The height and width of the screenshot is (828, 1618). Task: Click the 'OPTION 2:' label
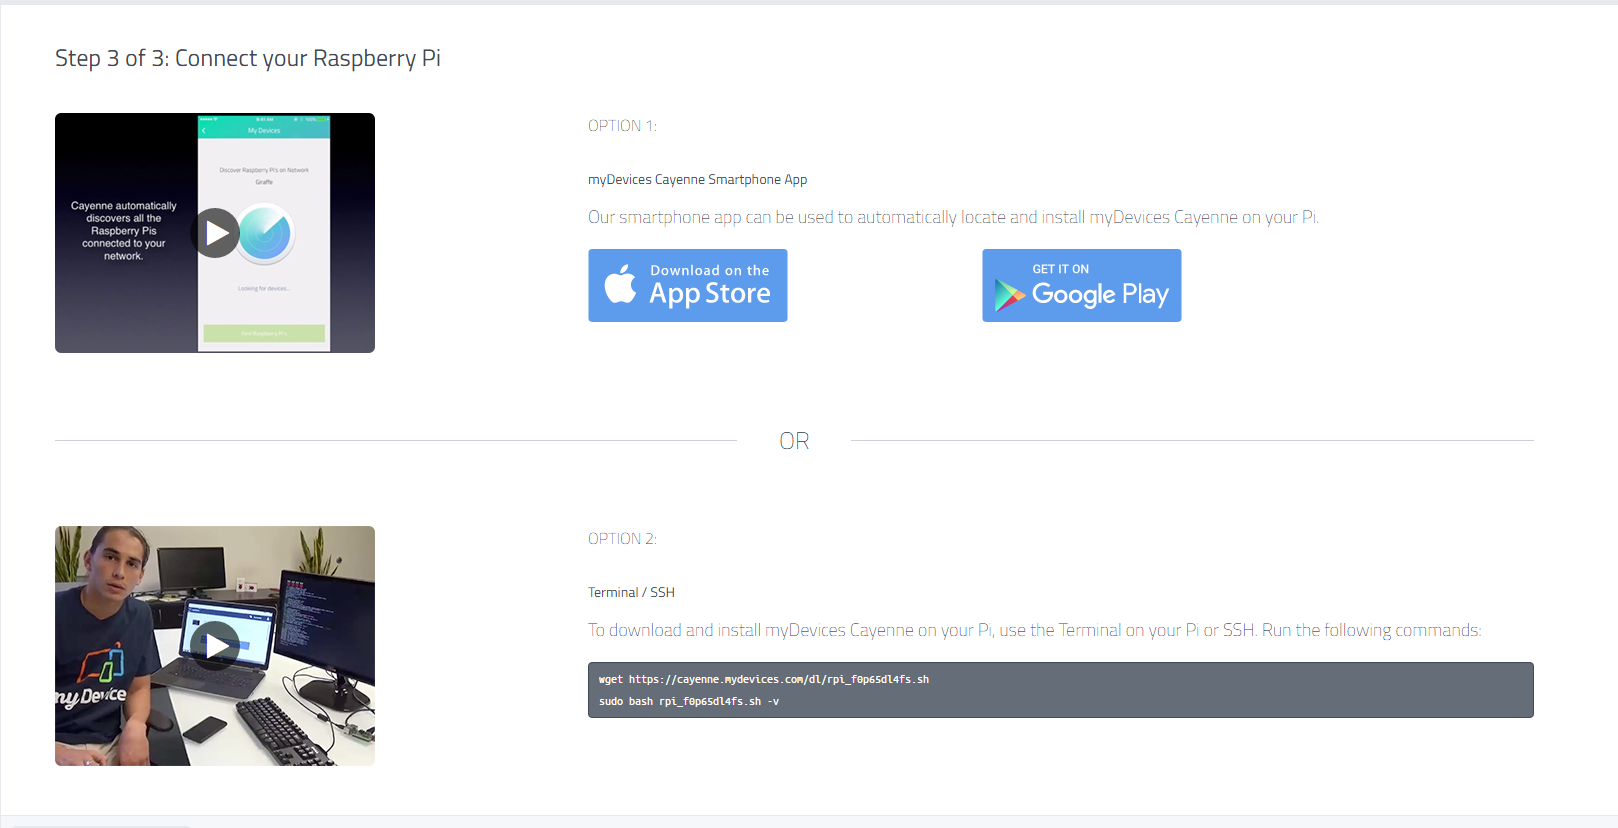click(622, 539)
